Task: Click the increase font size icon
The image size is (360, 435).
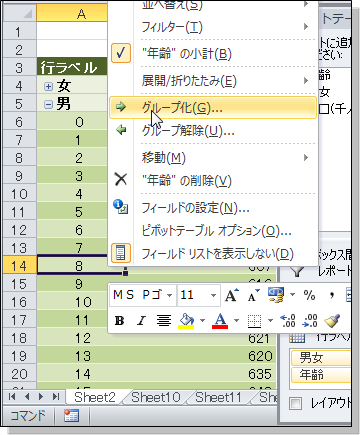Action: click(x=232, y=295)
